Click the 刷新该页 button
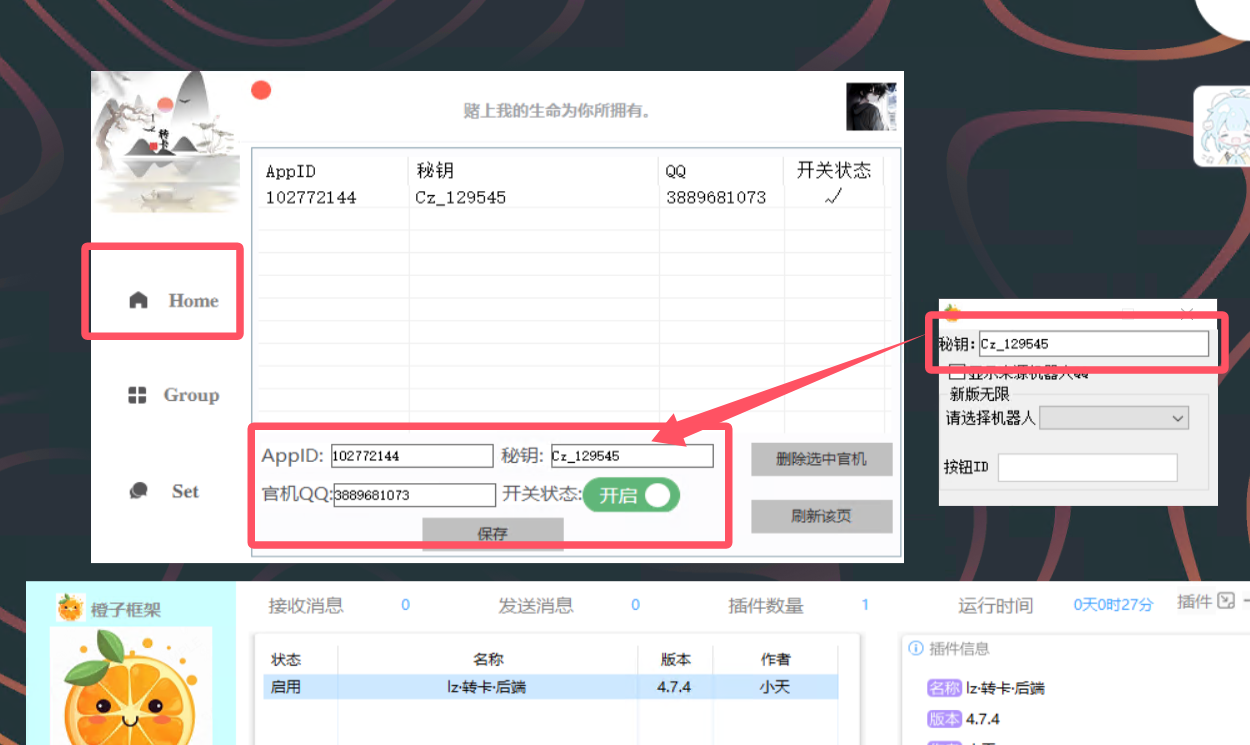Screen dimensions: 1250x745 [x=821, y=516]
